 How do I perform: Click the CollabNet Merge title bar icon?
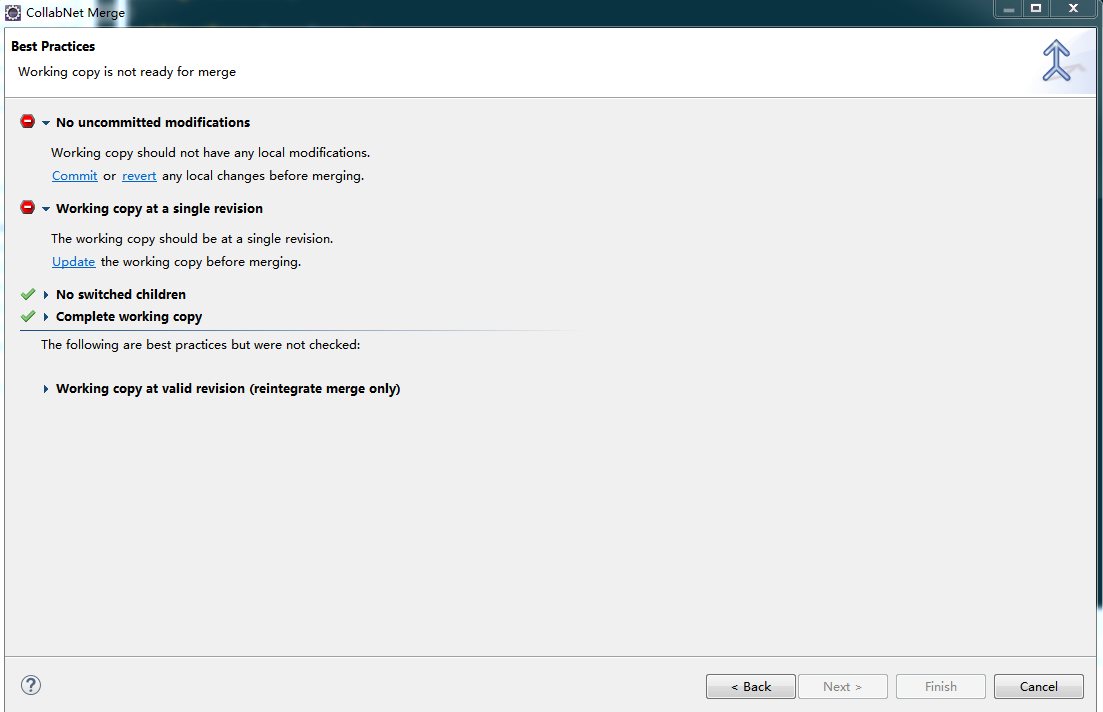point(12,12)
